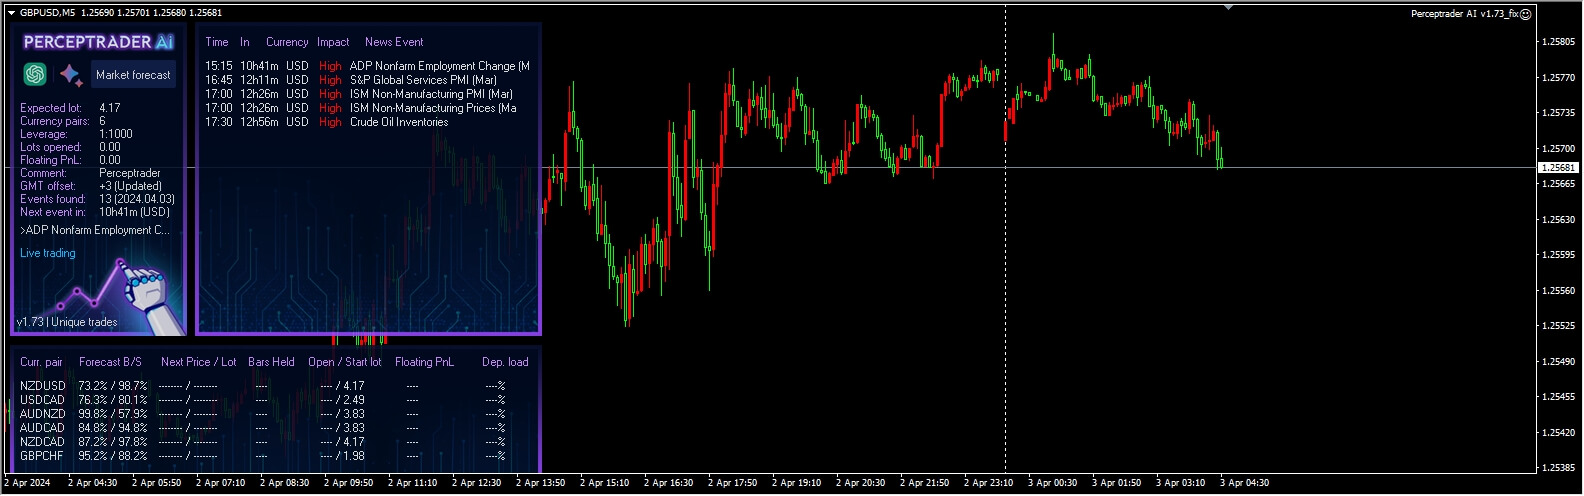Click the ChatGPT logo icon
This screenshot has height=496, width=1584.
tap(35, 74)
